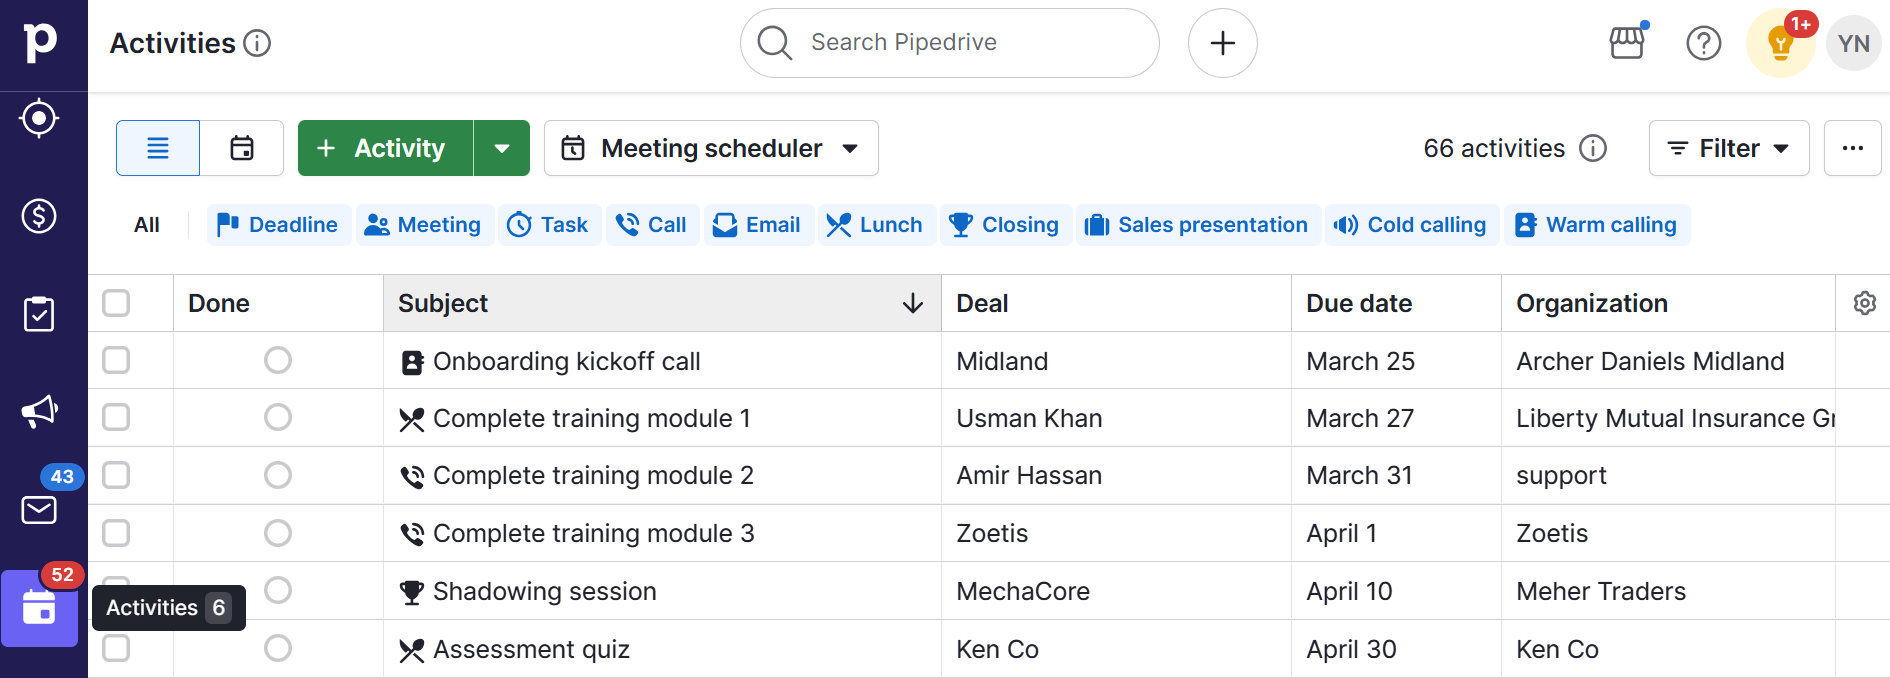The image size is (1890, 678).
Task: Open table column settings gear
Action: pyautogui.click(x=1865, y=303)
